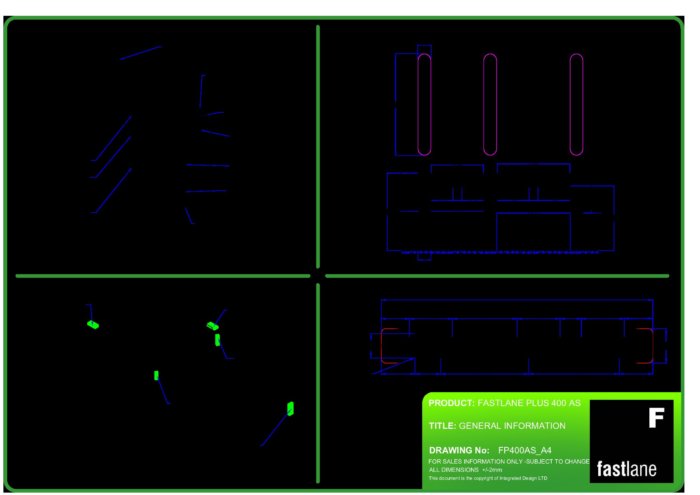Screen dimensions: 700x495
Task: Click the 'fastlane' logo wordmark
Action: coord(626,469)
